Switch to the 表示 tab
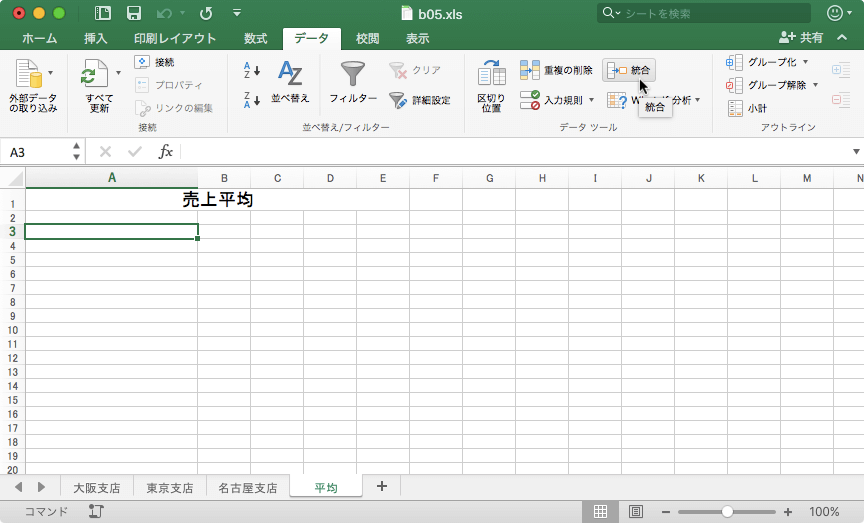This screenshot has height=523, width=864. (417, 38)
